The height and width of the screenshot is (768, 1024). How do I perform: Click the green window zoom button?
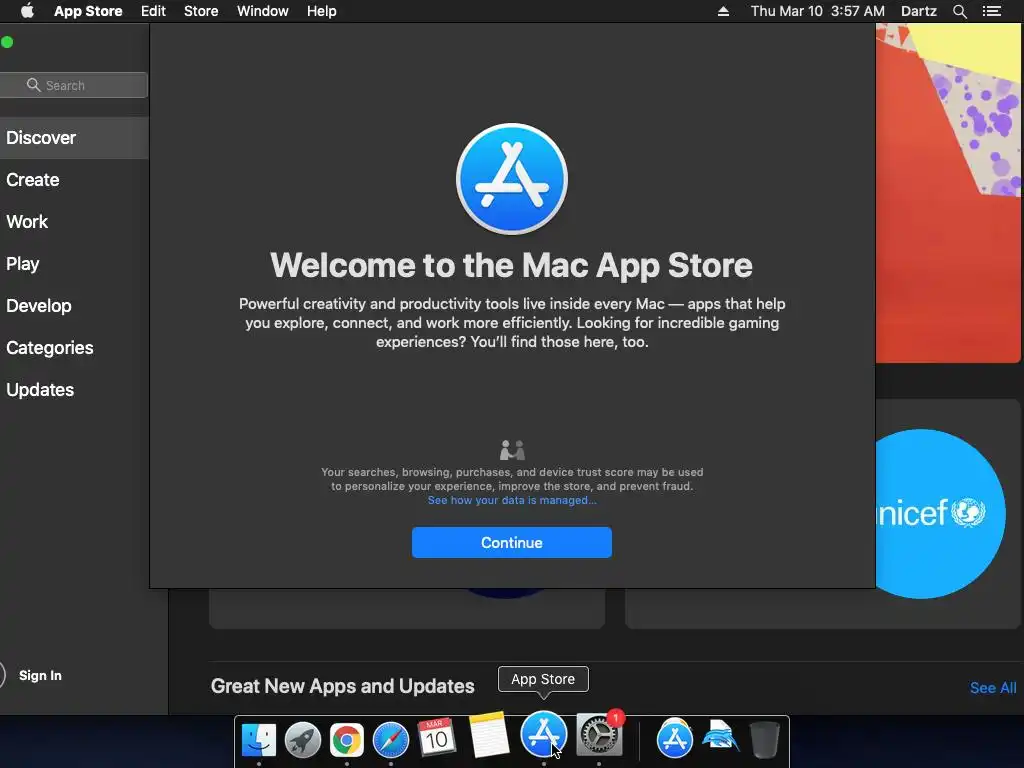coord(7,42)
